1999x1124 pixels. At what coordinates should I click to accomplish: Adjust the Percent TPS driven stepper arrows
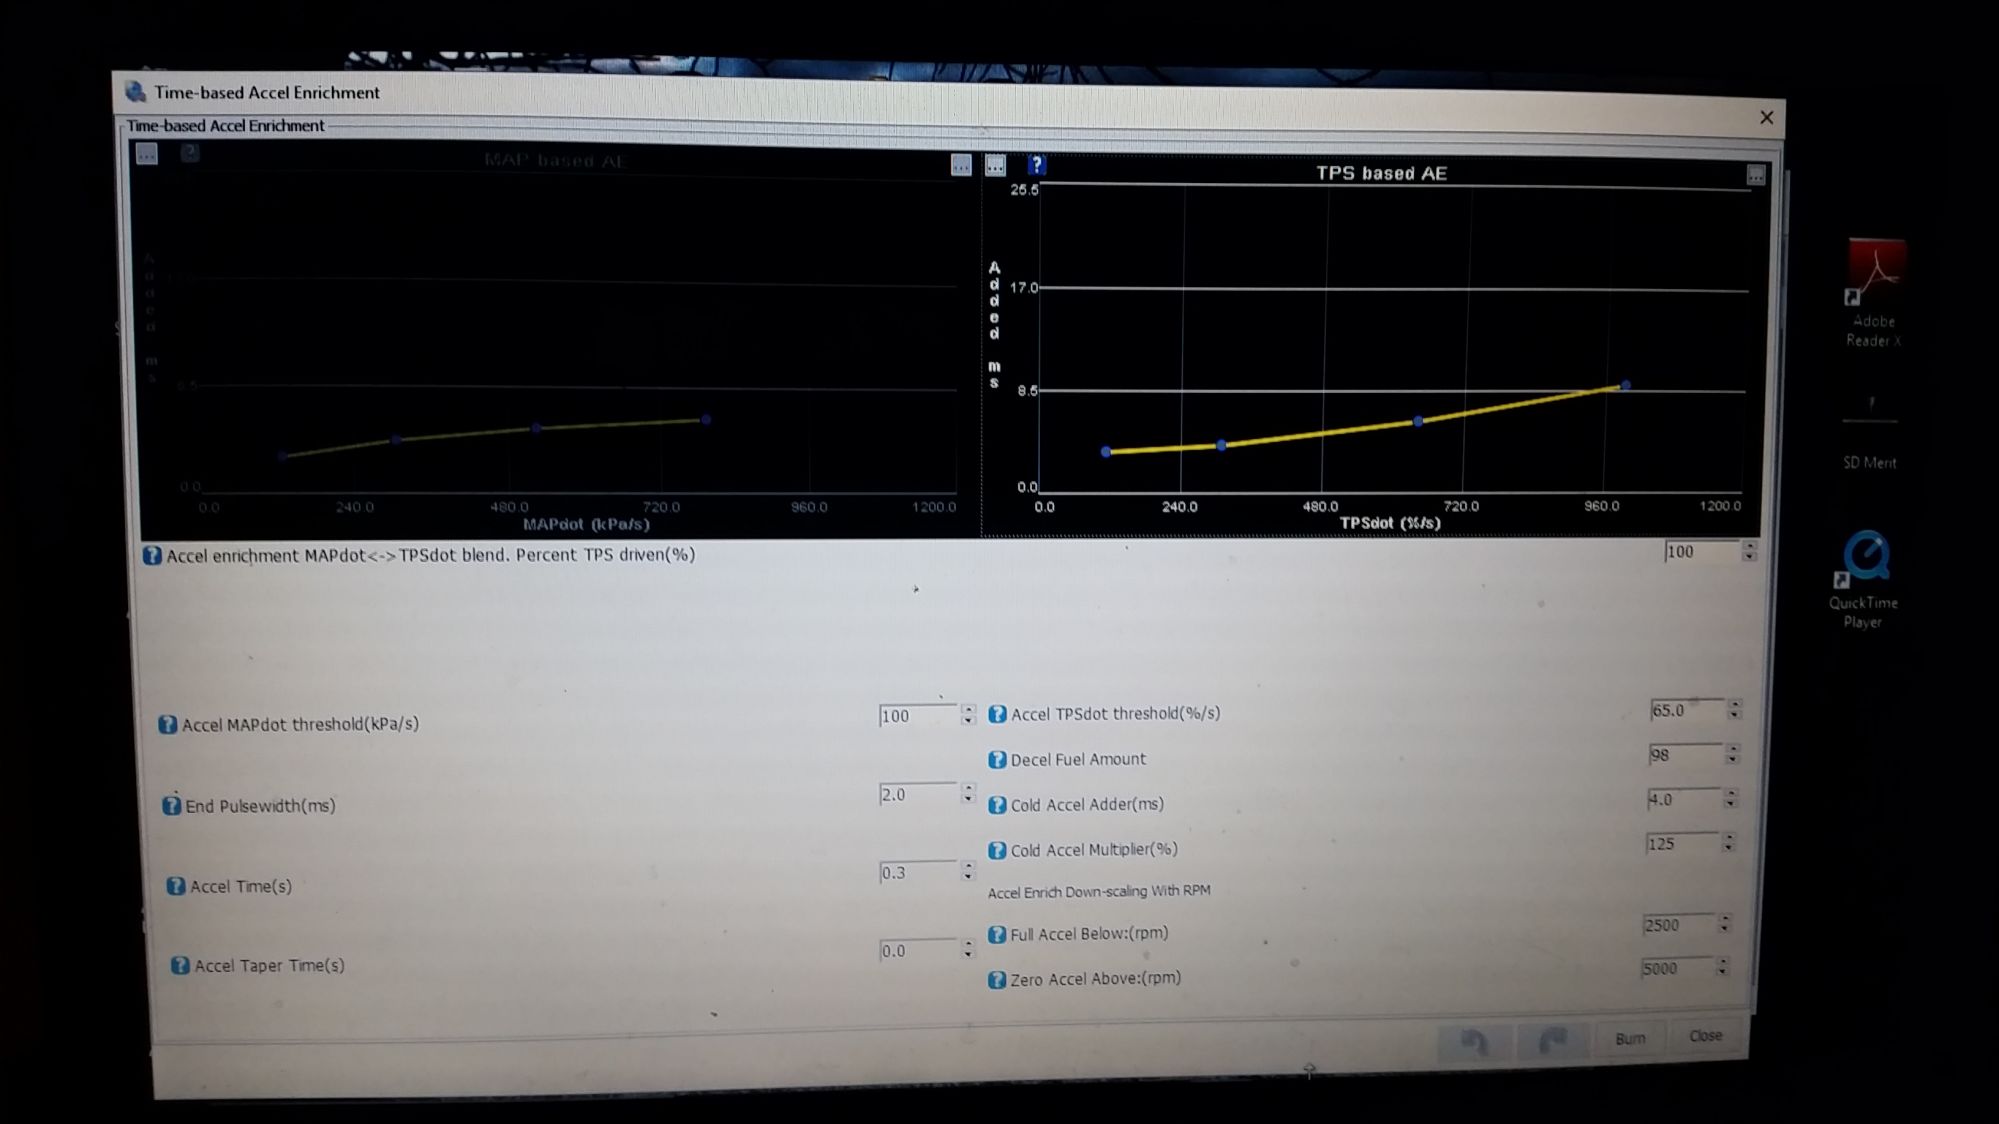point(1749,551)
